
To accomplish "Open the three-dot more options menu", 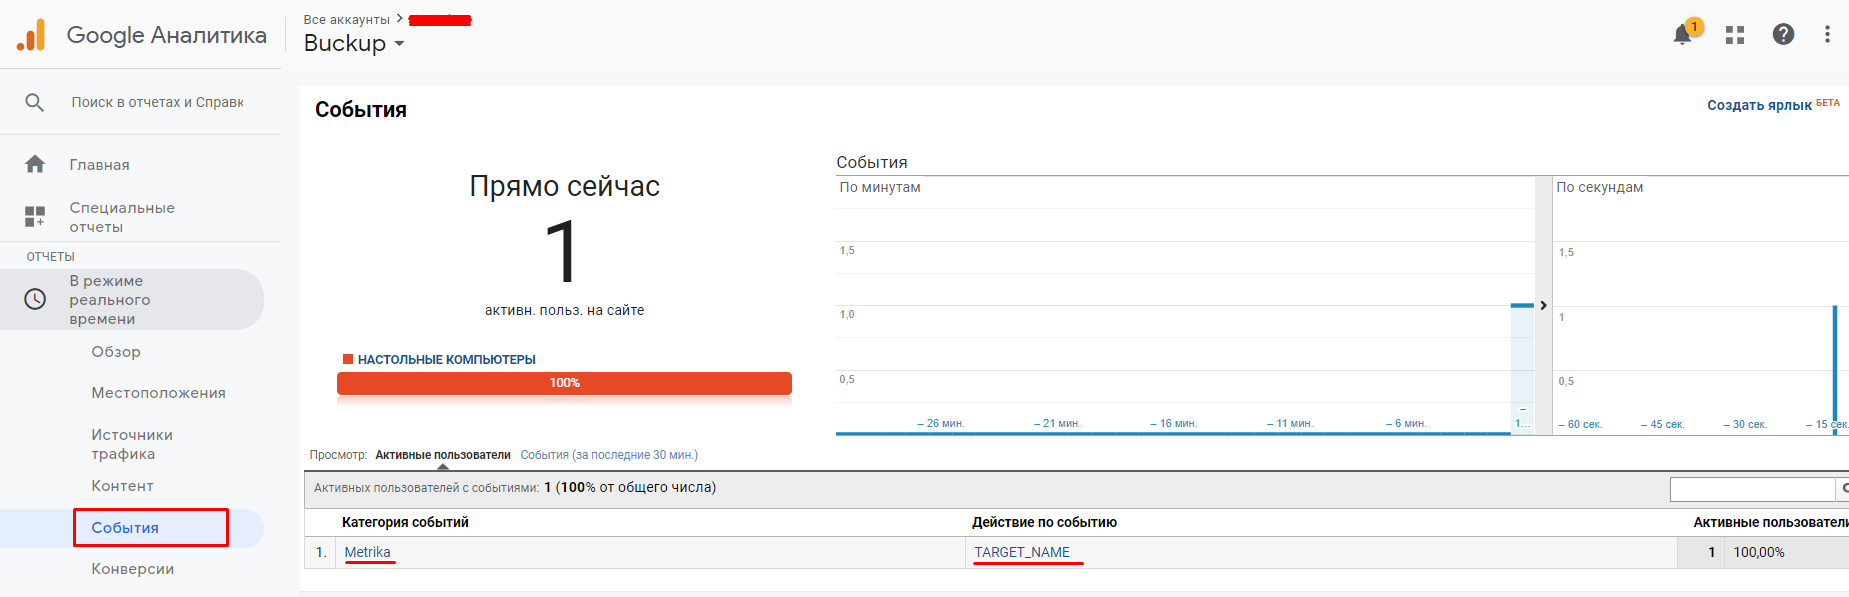I will pos(1827,34).
